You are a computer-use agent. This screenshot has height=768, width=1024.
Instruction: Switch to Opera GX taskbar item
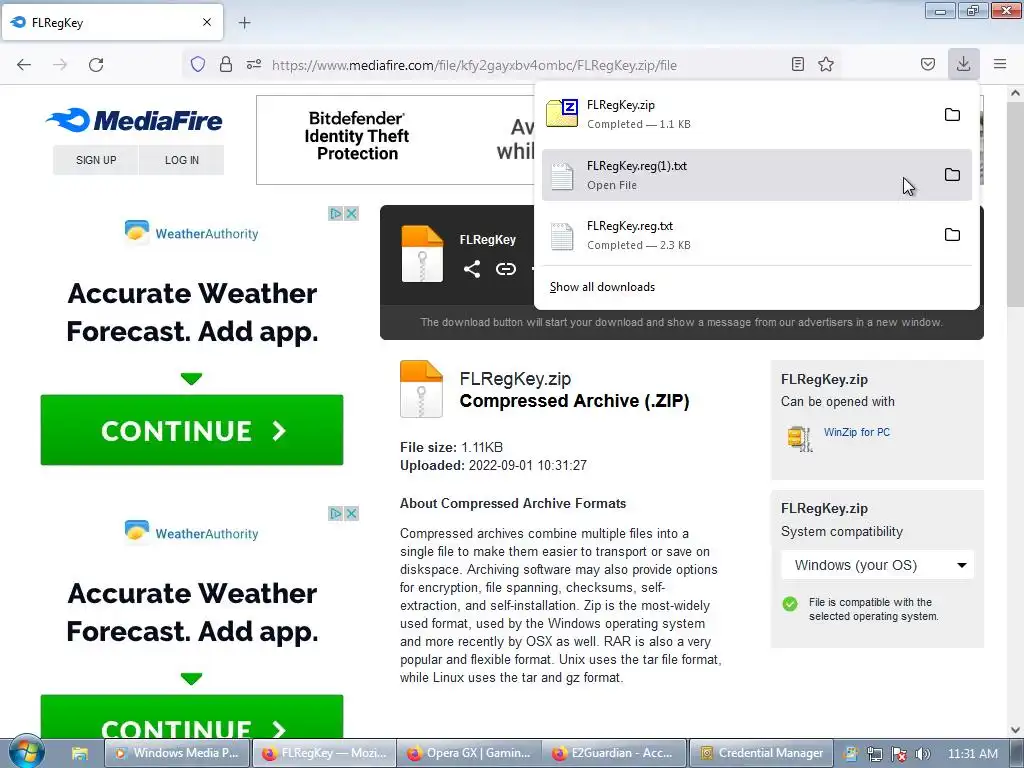[468, 753]
